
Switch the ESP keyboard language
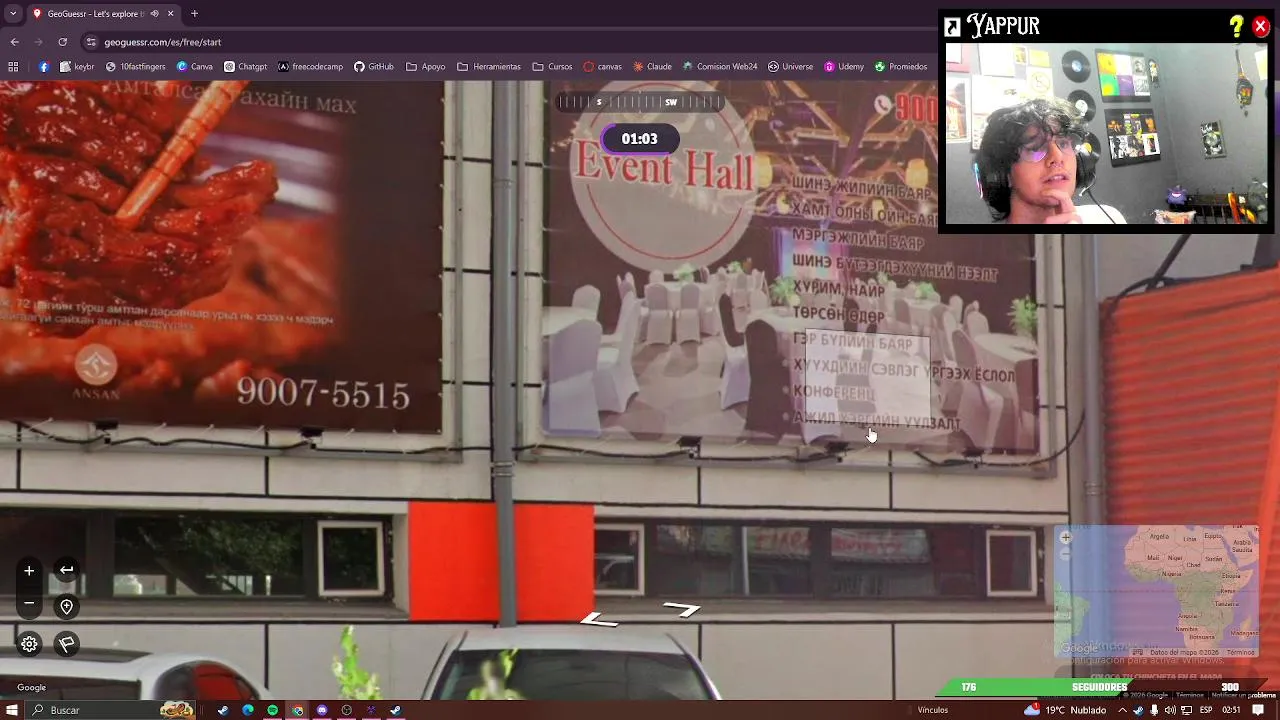1206,710
